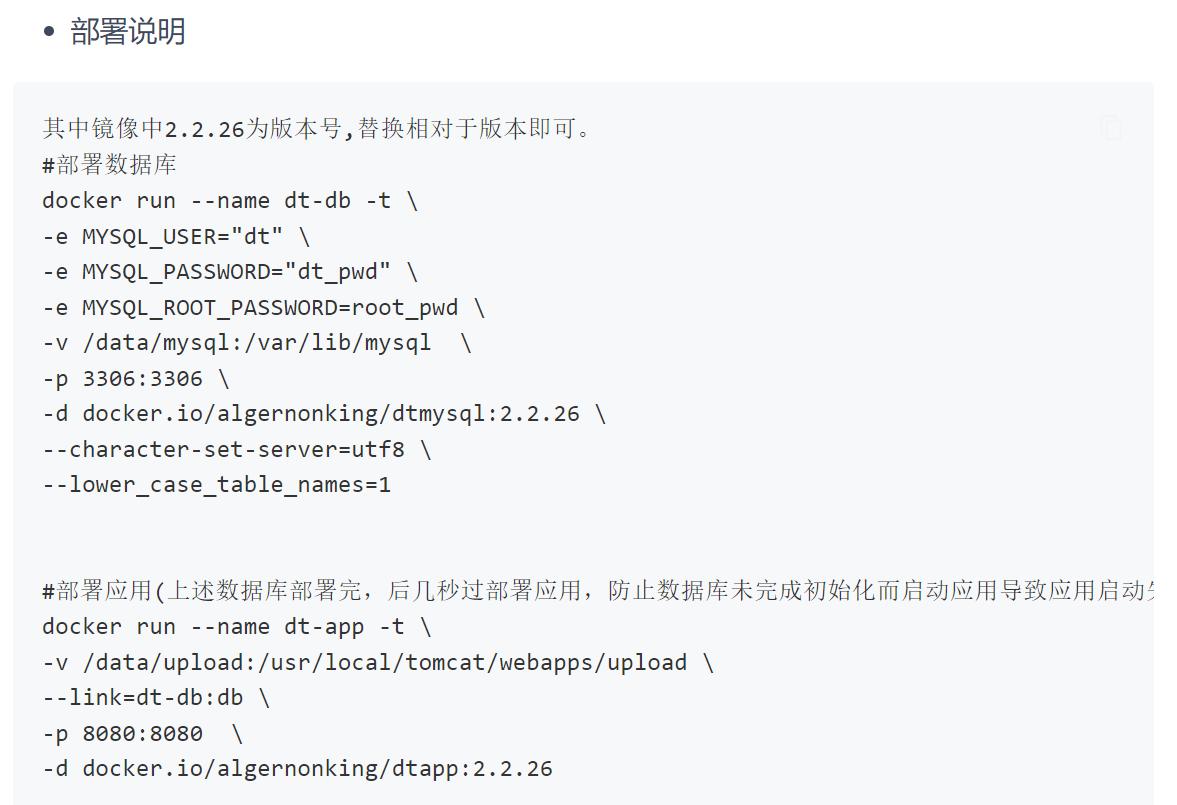Image resolution: width=1177 pixels, height=805 pixels.
Task: Click the --lower_case_table_names=1 line
Action: [217, 485]
